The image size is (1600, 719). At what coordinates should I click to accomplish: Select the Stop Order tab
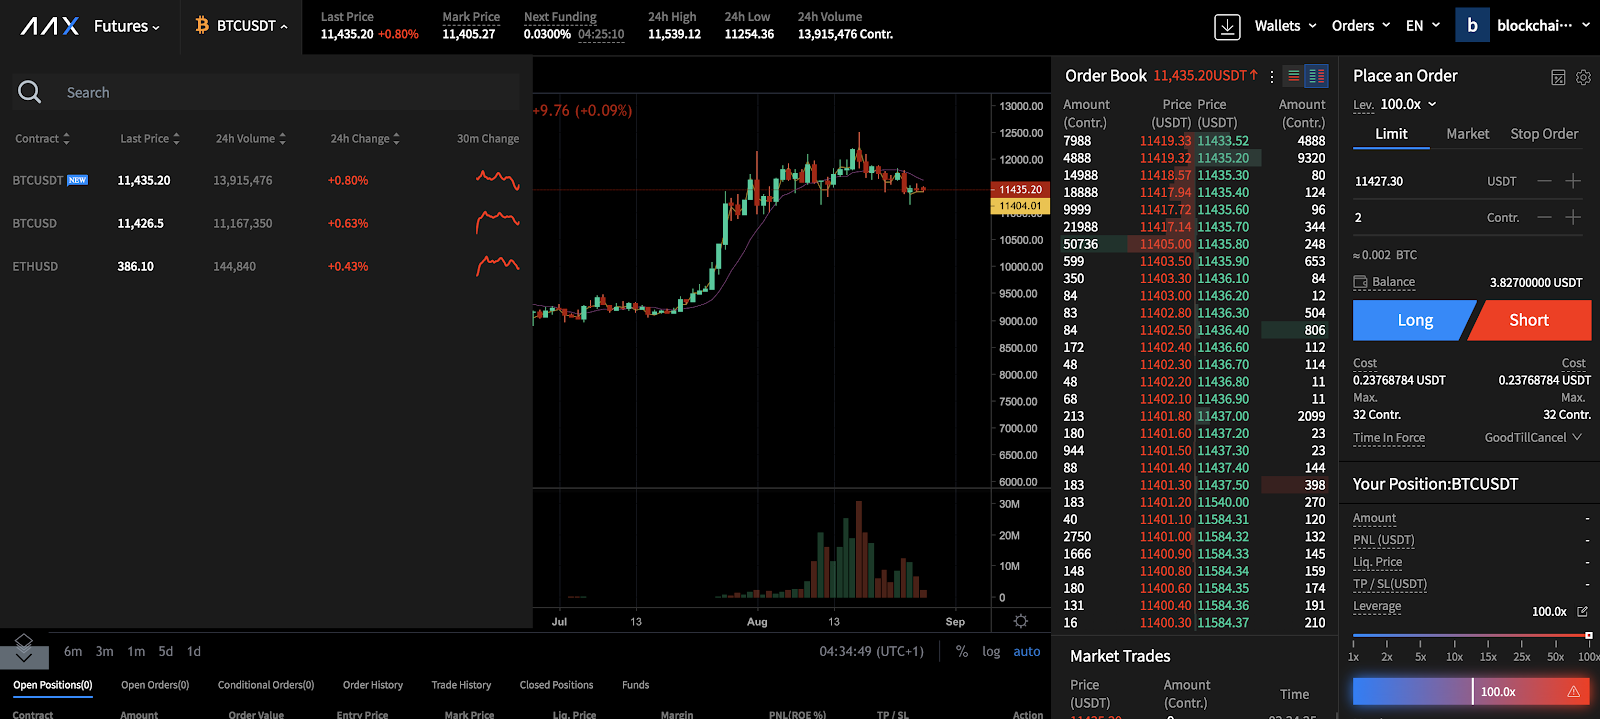1544,134
